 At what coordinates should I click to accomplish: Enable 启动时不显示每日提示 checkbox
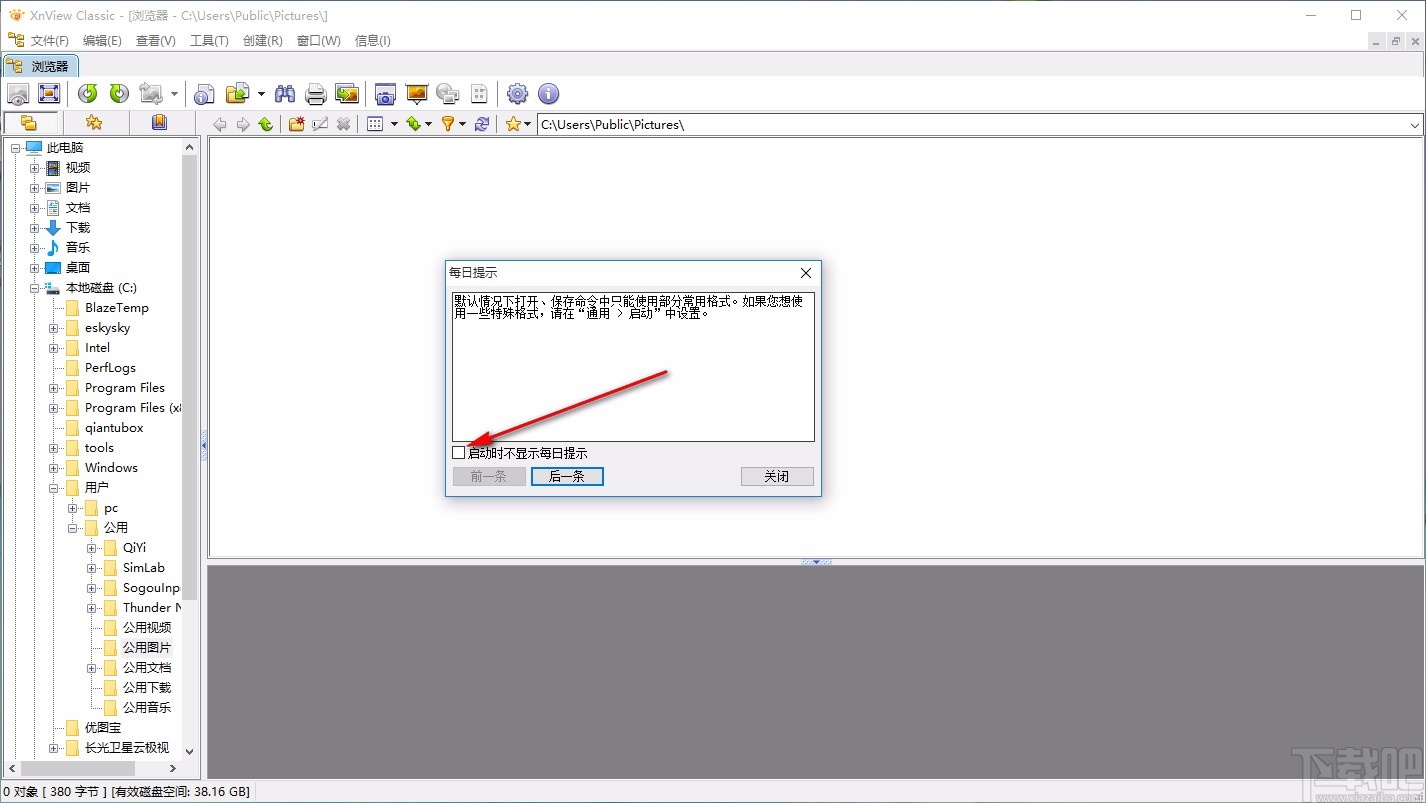pos(459,453)
